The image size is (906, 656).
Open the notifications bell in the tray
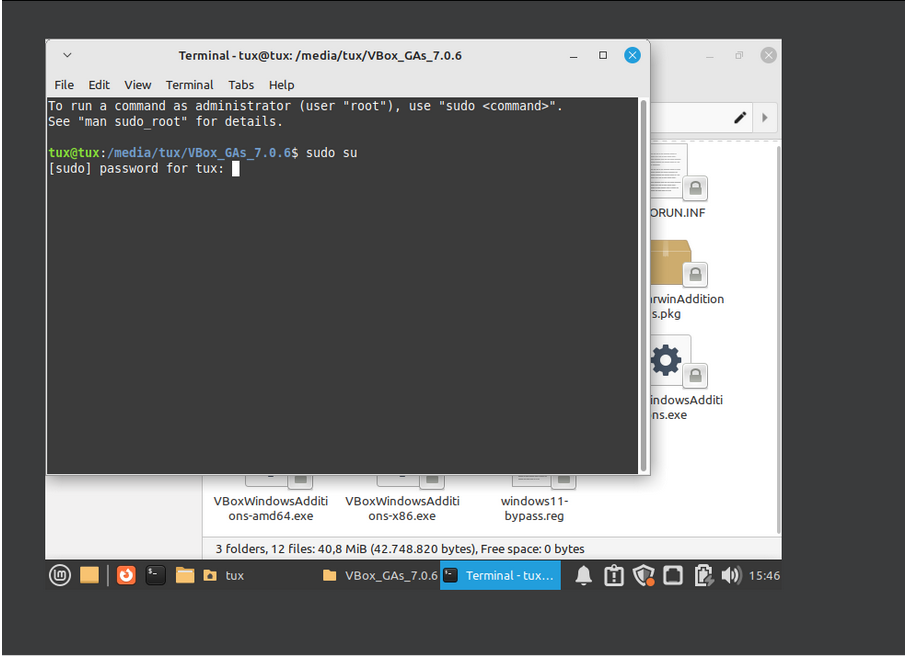click(584, 576)
